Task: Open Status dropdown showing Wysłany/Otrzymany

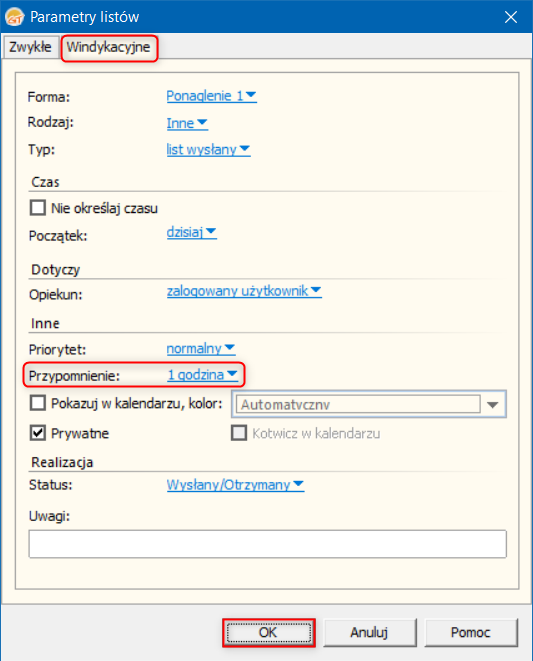Action: (x=235, y=485)
